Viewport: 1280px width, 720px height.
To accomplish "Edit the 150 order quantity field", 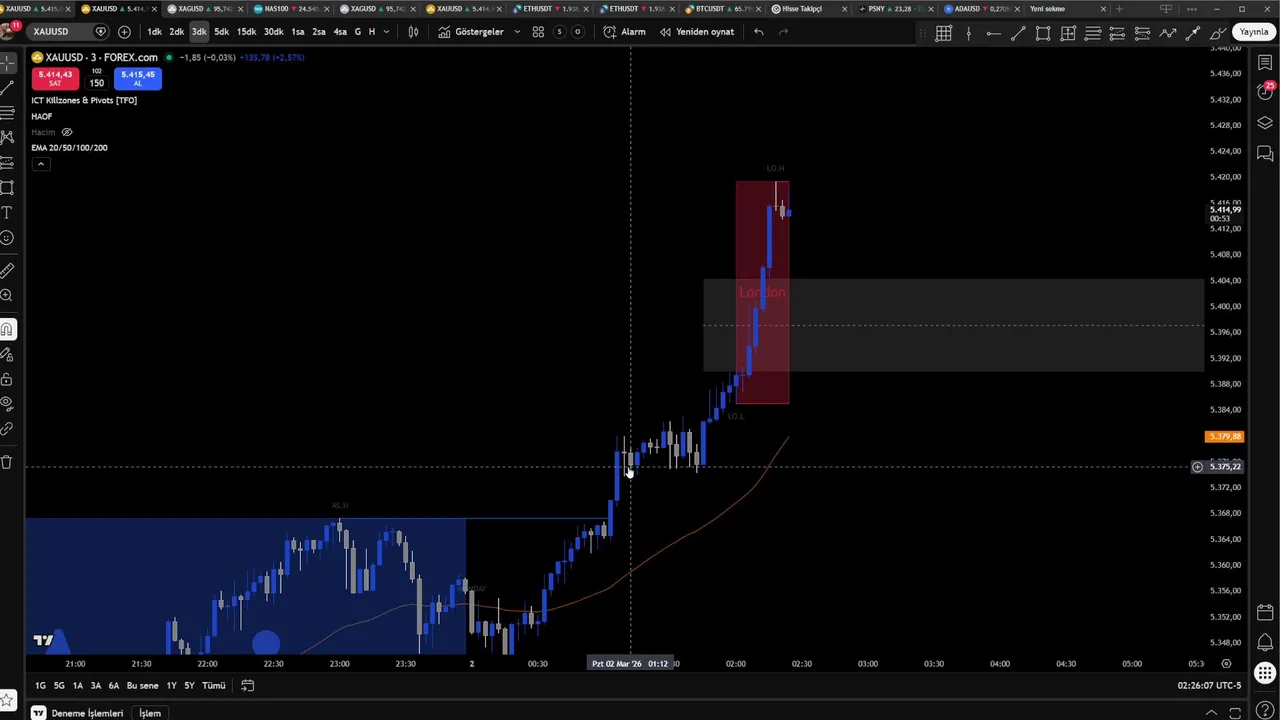I will (x=97, y=83).
